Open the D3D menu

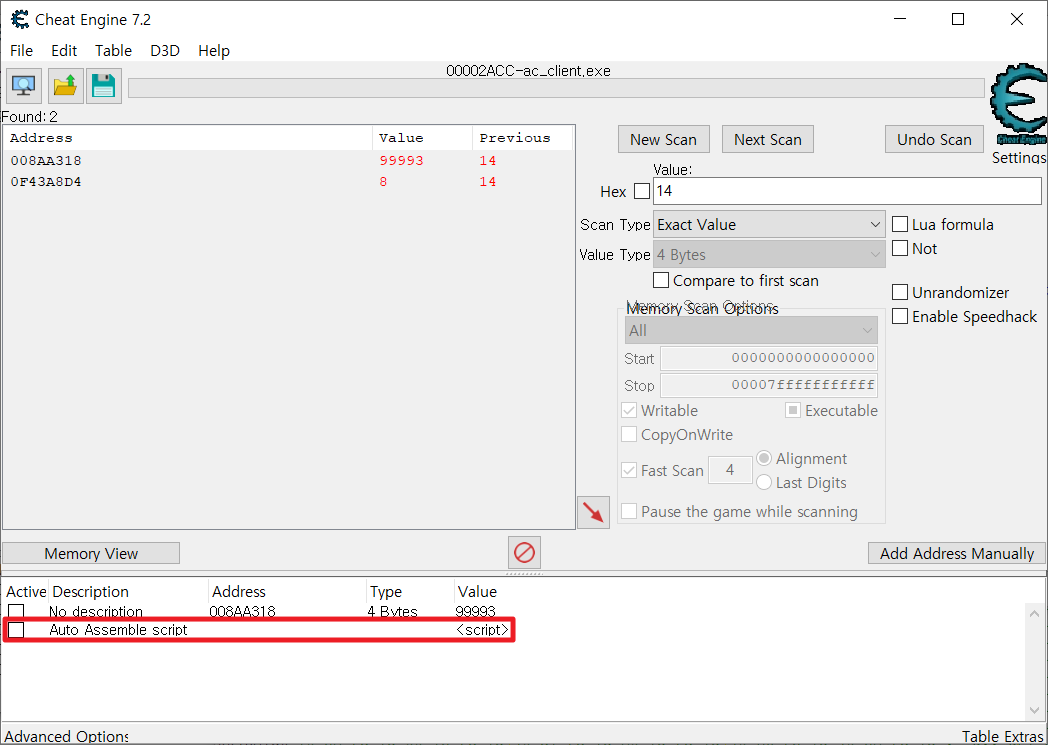(165, 51)
